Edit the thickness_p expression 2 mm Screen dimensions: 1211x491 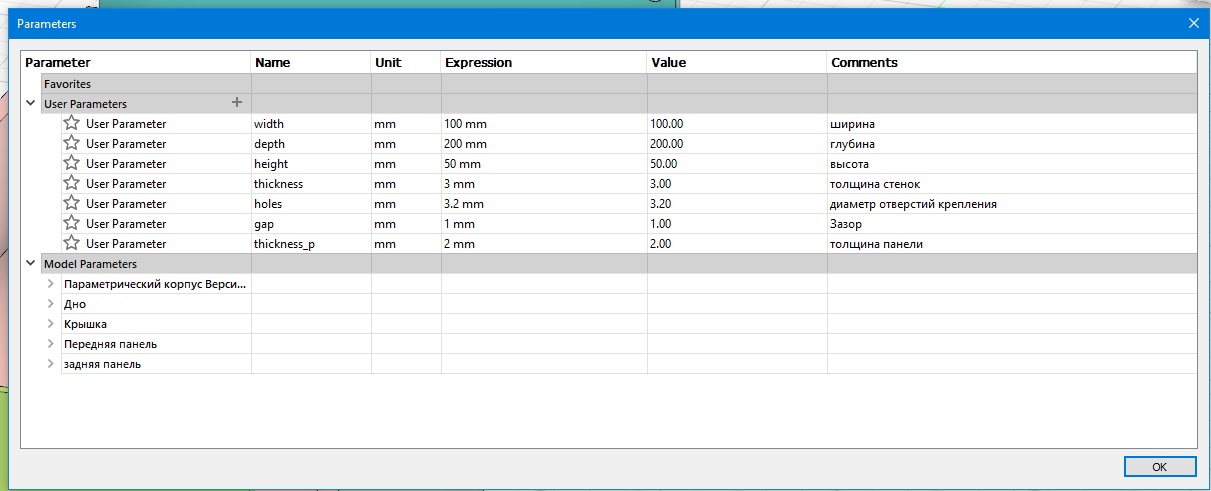click(544, 244)
